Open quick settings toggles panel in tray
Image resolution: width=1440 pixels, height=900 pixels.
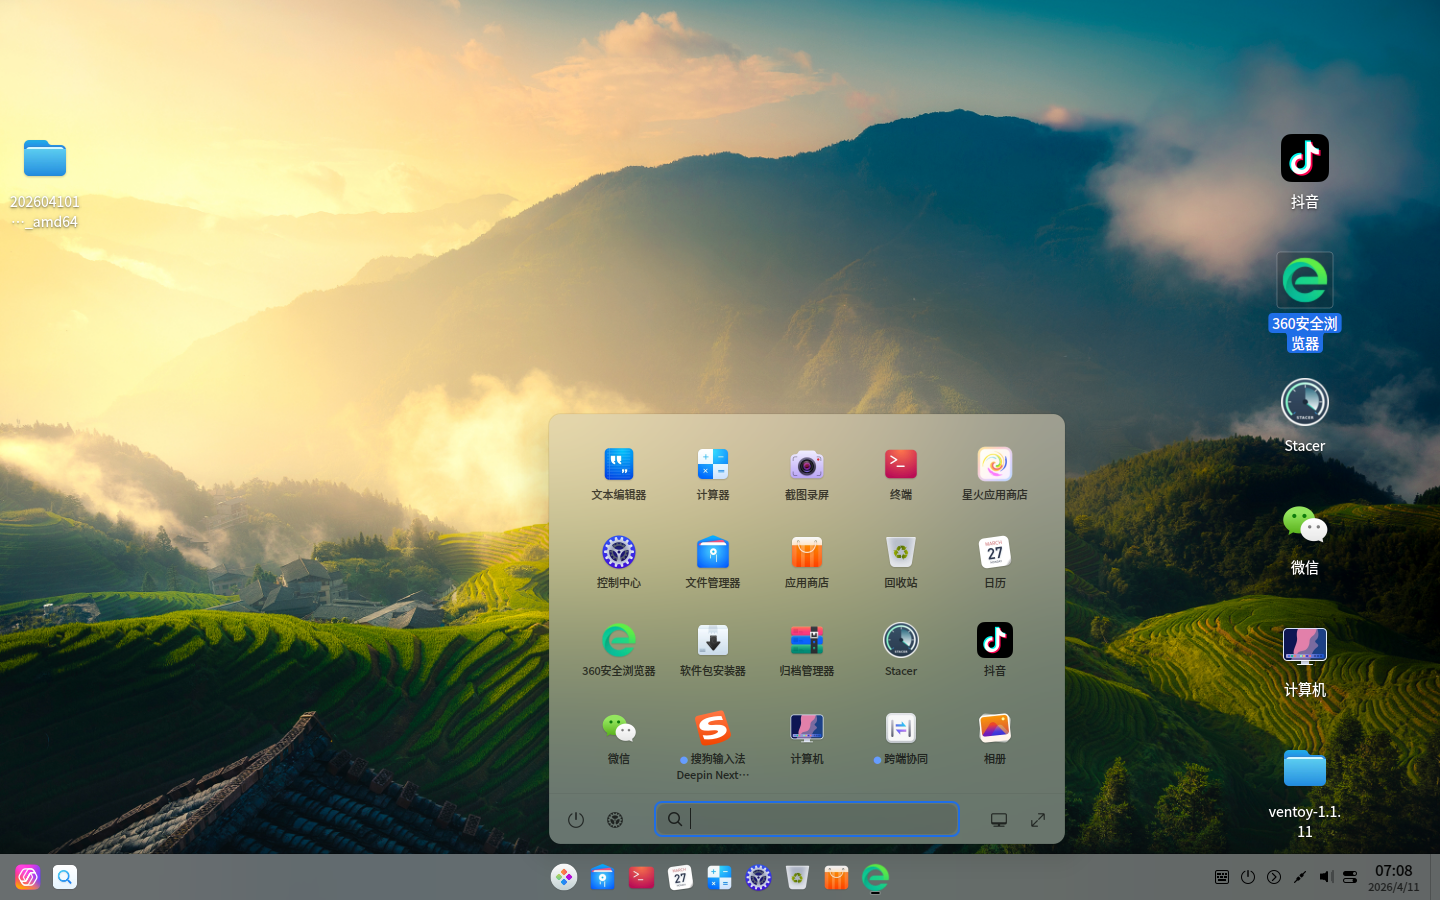(x=1350, y=877)
